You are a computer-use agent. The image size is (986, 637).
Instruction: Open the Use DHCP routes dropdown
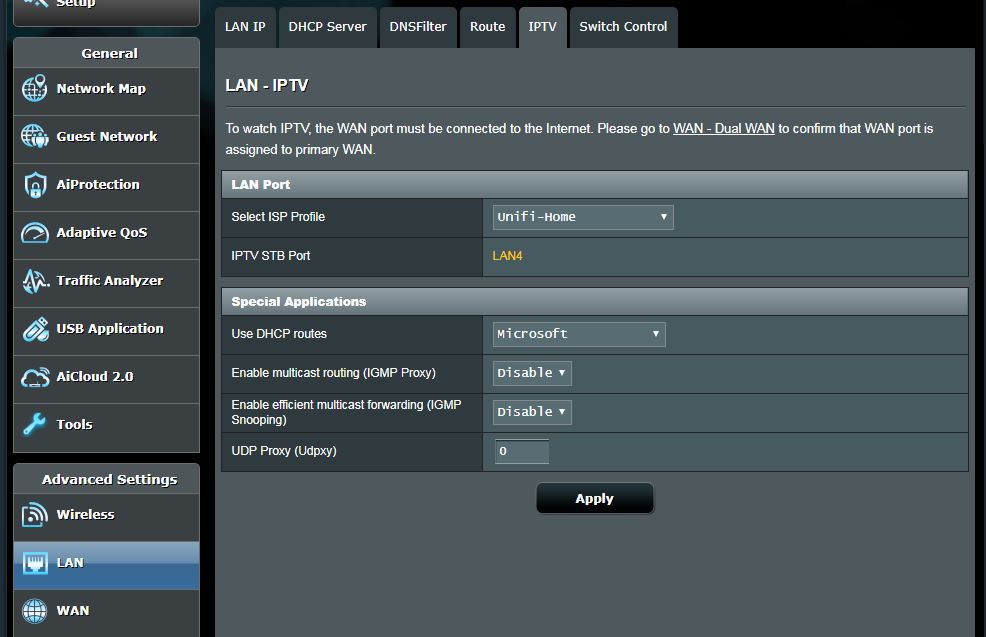click(x=579, y=334)
